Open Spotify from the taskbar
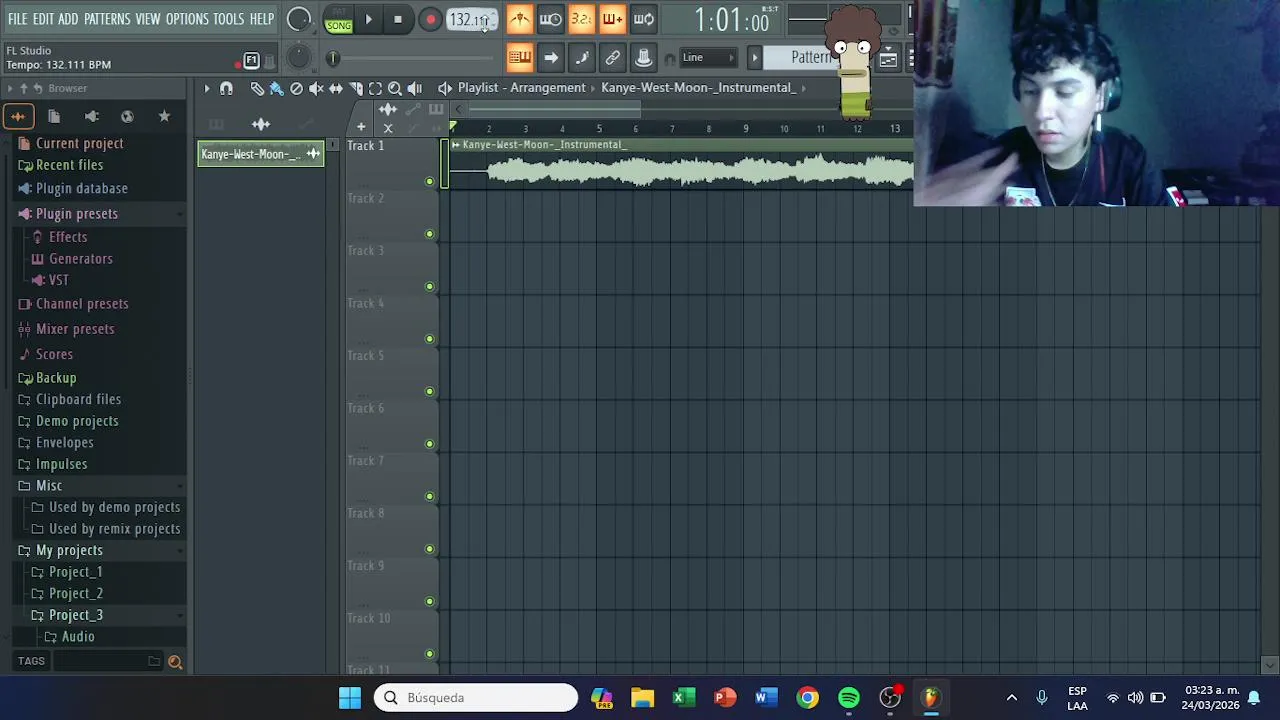This screenshot has width=1280, height=720. (x=849, y=698)
